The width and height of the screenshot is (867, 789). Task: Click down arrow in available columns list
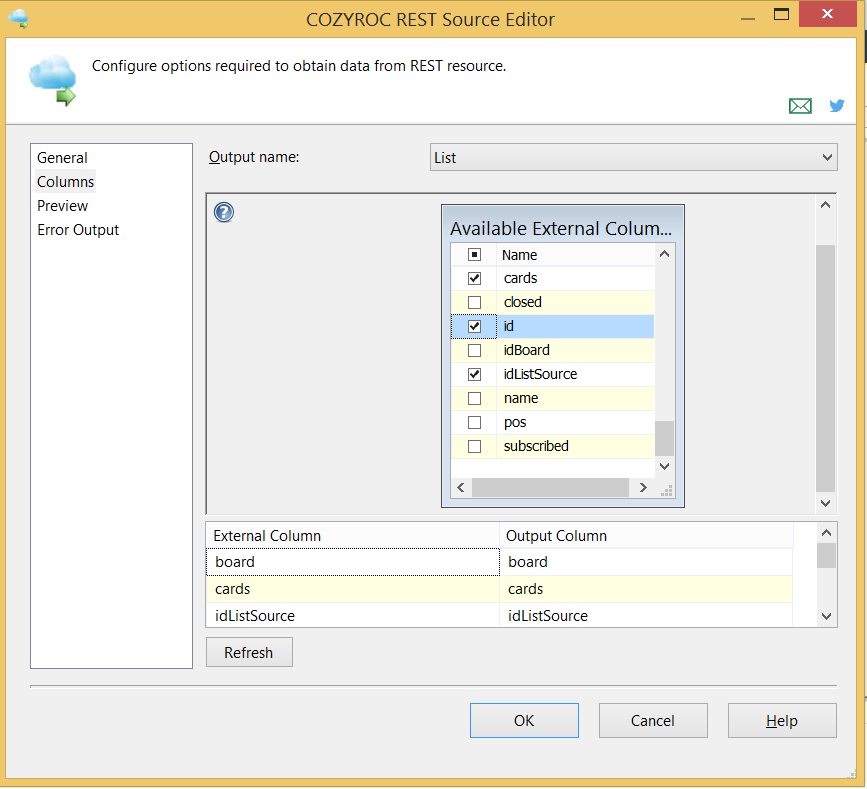(x=665, y=466)
